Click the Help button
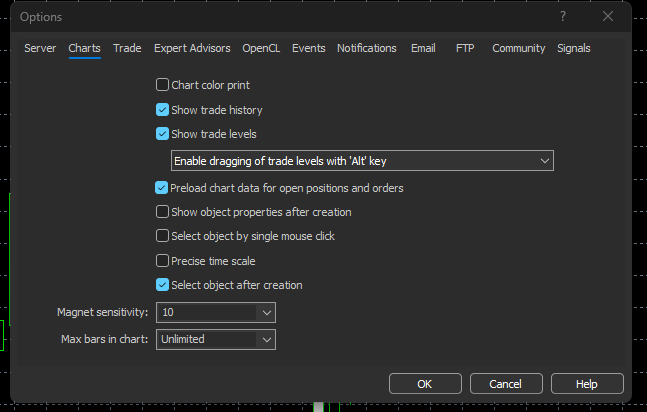 click(x=587, y=384)
